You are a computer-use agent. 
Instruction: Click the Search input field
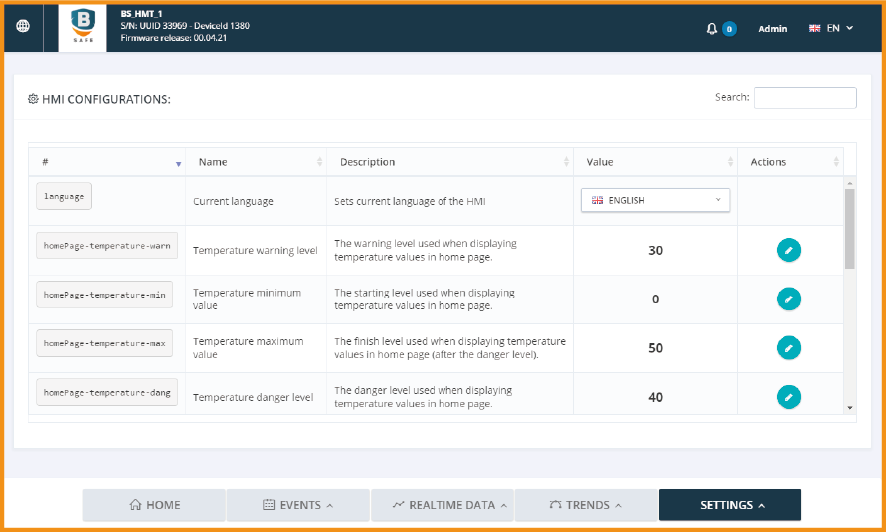click(x=805, y=98)
